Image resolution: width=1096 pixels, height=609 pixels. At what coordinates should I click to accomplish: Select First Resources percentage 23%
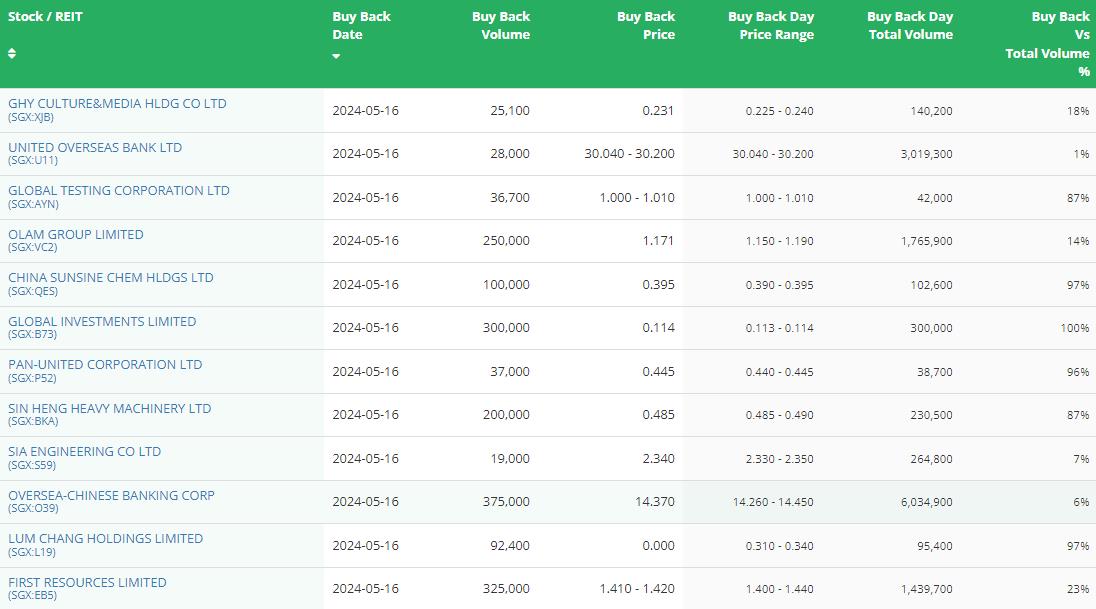(1078, 589)
